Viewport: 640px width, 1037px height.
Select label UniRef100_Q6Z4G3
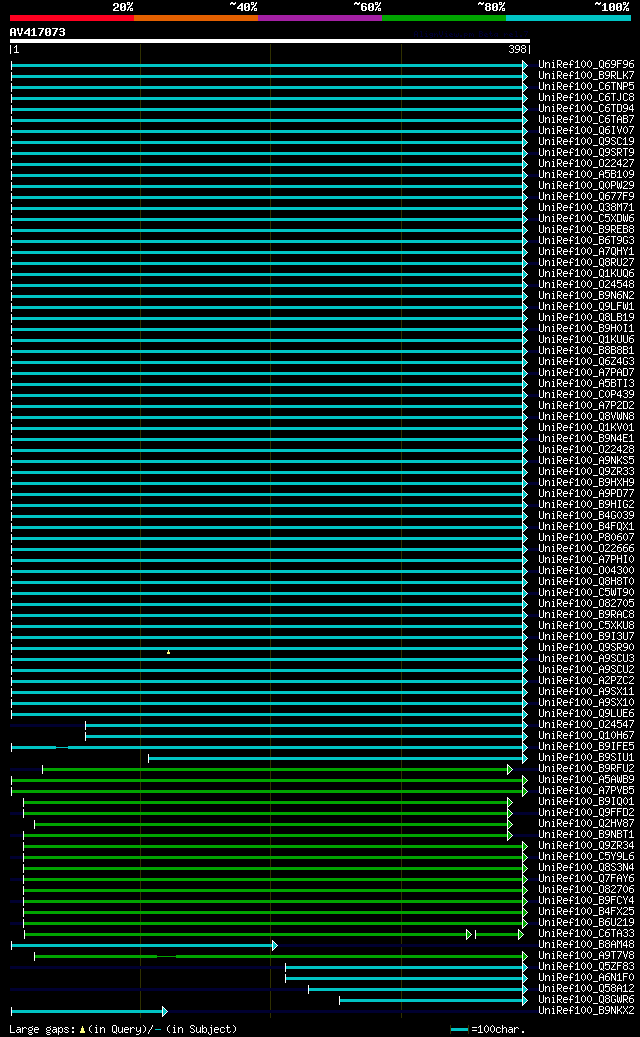tap(586, 362)
